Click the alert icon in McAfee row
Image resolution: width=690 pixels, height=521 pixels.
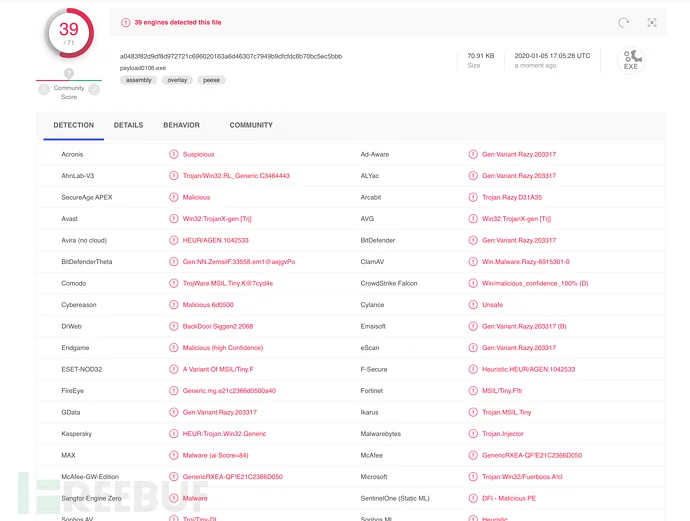[473, 455]
